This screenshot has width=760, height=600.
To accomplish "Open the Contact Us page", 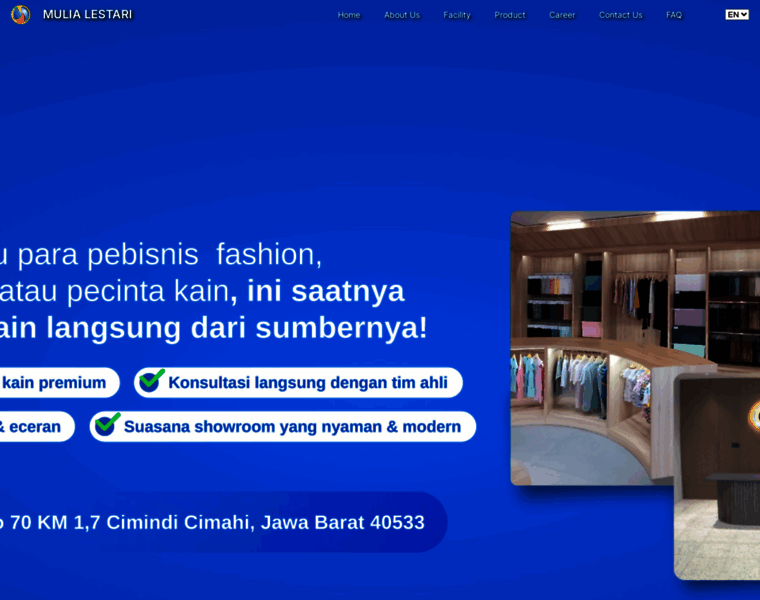I will tap(620, 15).
